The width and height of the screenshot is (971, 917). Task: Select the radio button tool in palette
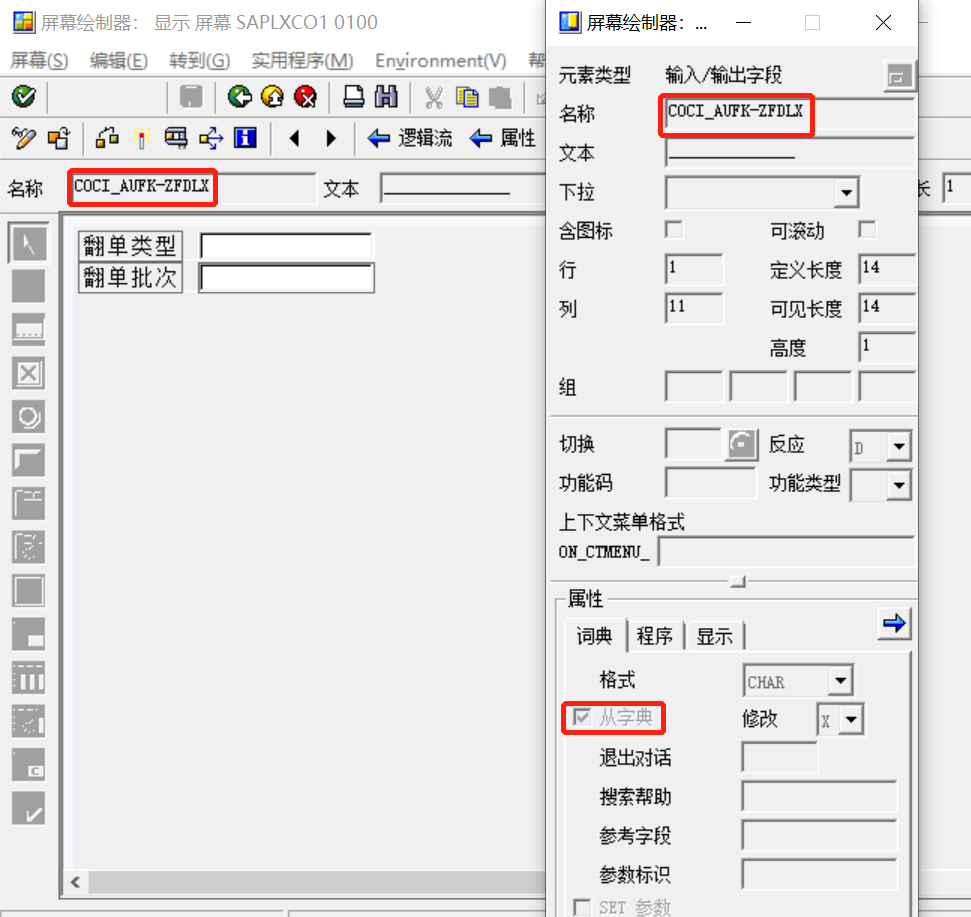tap(28, 417)
